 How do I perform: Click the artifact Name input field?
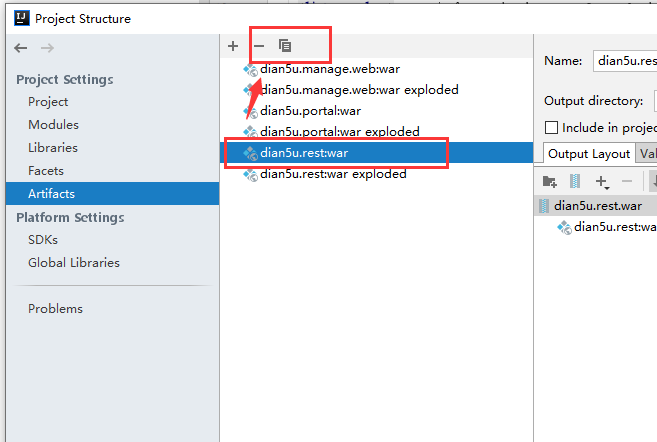coord(625,60)
